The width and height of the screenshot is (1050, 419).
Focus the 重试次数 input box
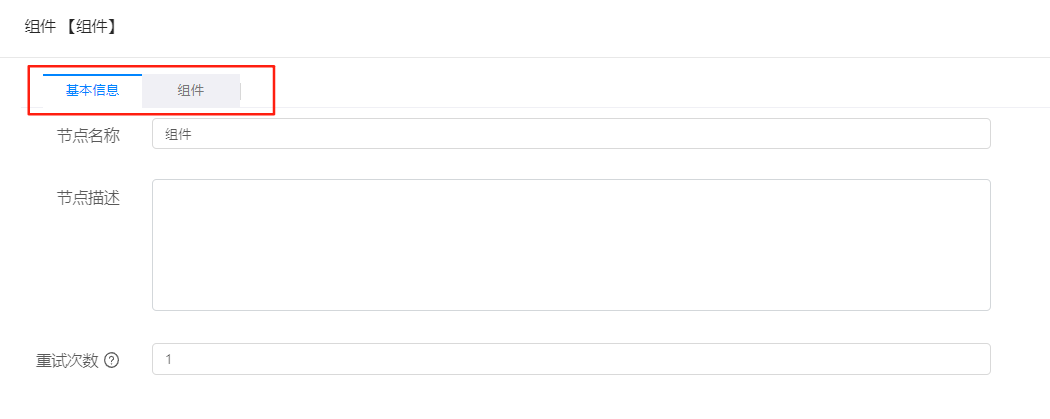571,359
